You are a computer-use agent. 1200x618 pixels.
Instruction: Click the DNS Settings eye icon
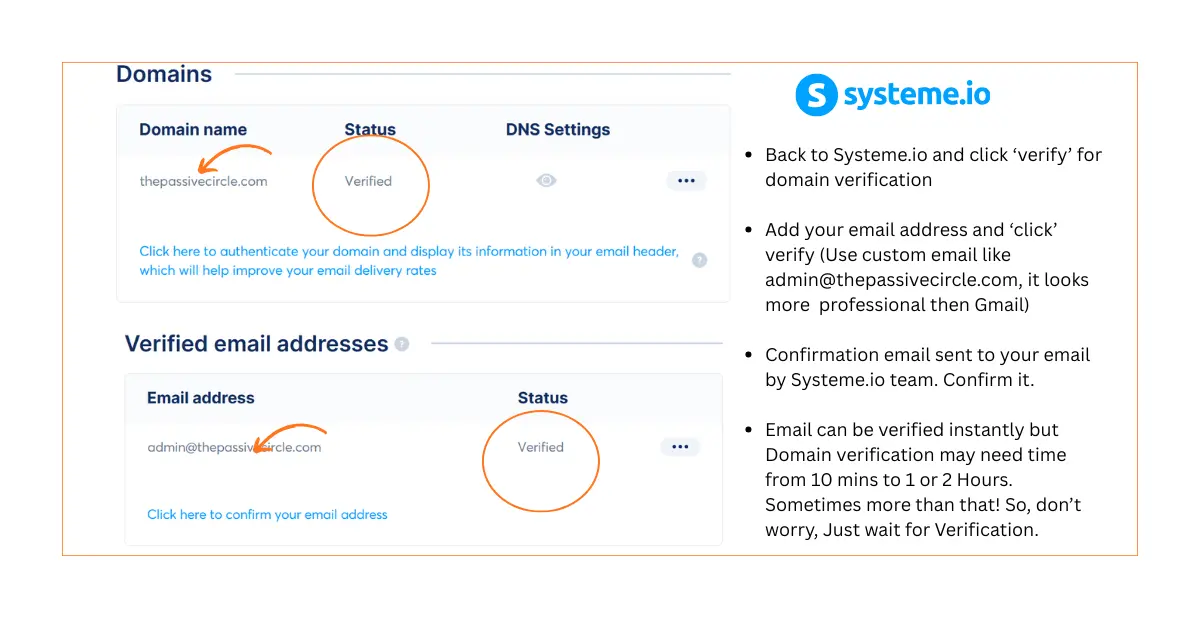pos(546,181)
